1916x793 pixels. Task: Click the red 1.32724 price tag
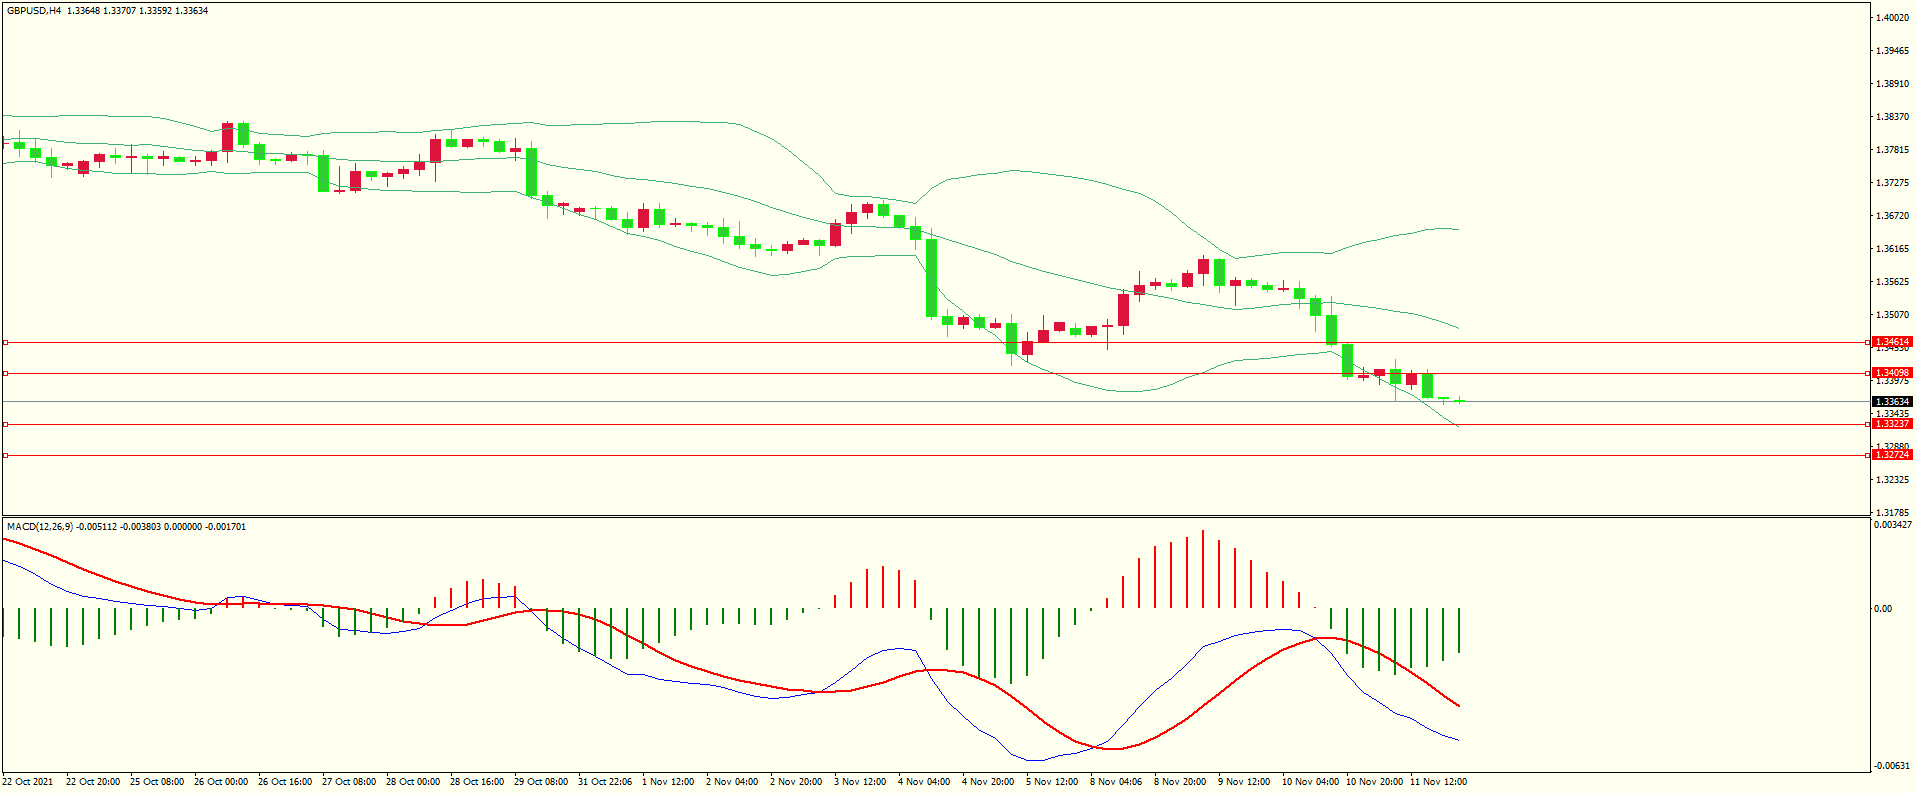(1891, 455)
